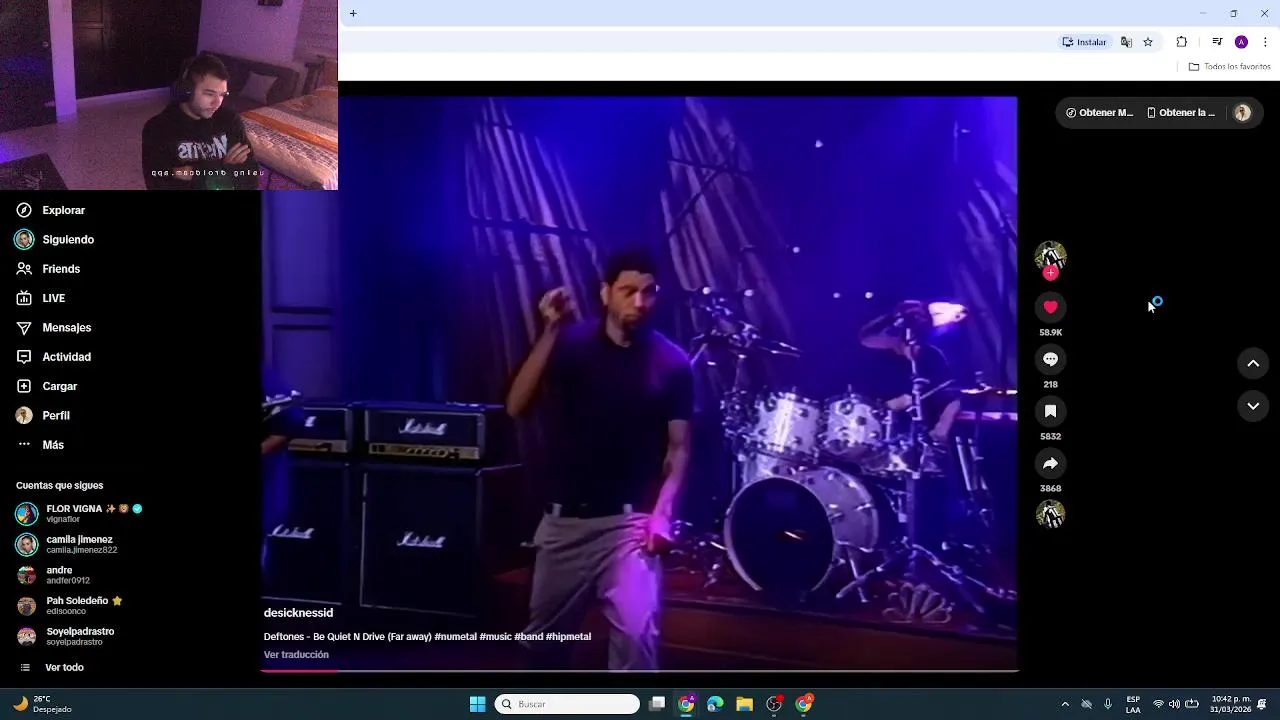Expand the Más menu
1280x720 pixels.
(40, 445)
